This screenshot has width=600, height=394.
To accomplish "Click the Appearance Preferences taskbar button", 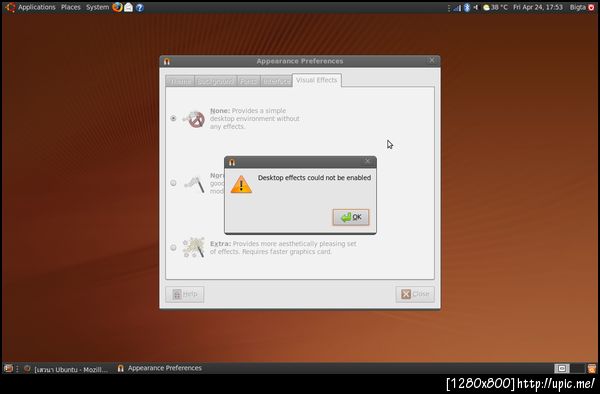I will [x=160, y=368].
